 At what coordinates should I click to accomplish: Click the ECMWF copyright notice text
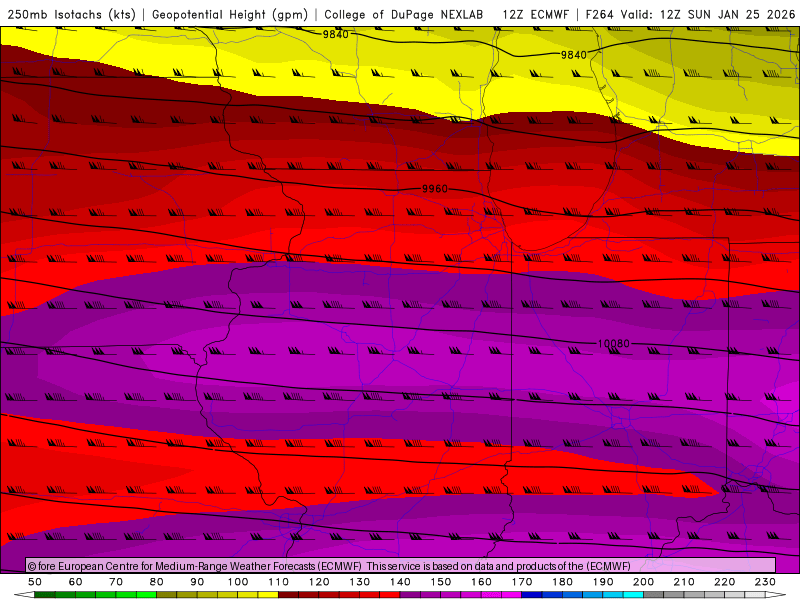pyautogui.click(x=330, y=566)
